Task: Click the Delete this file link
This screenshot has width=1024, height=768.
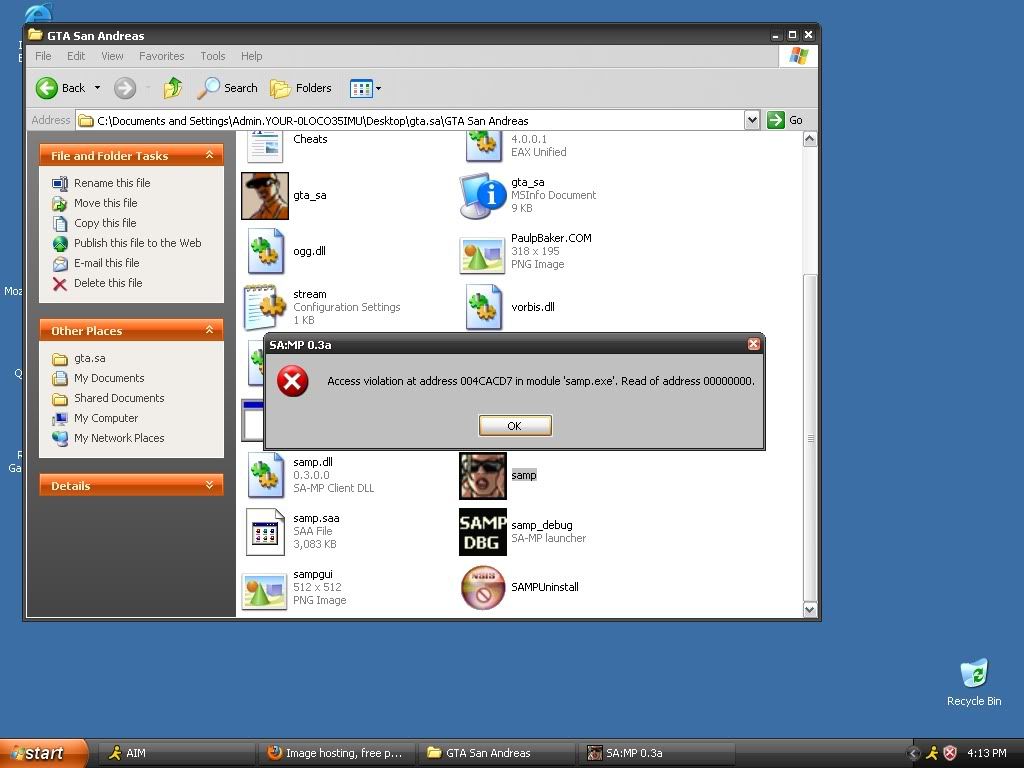Action: [107, 283]
